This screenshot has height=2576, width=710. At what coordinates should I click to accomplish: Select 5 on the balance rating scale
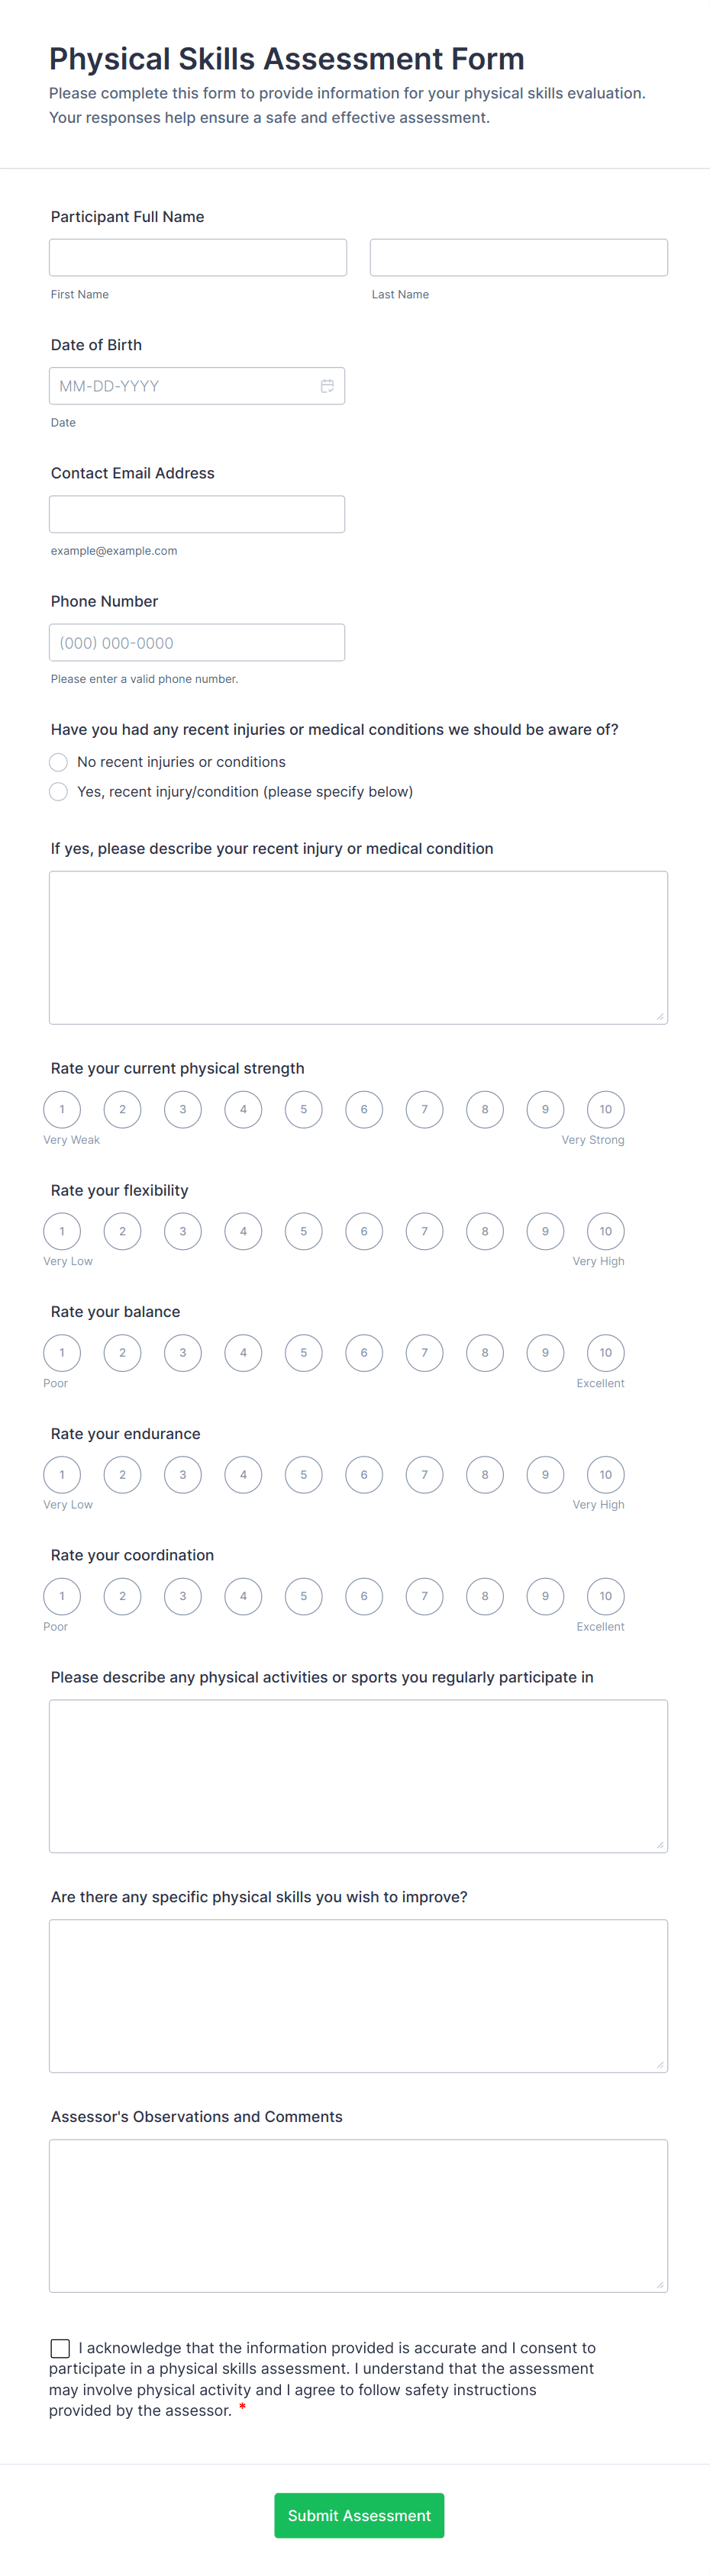pyautogui.click(x=303, y=1352)
